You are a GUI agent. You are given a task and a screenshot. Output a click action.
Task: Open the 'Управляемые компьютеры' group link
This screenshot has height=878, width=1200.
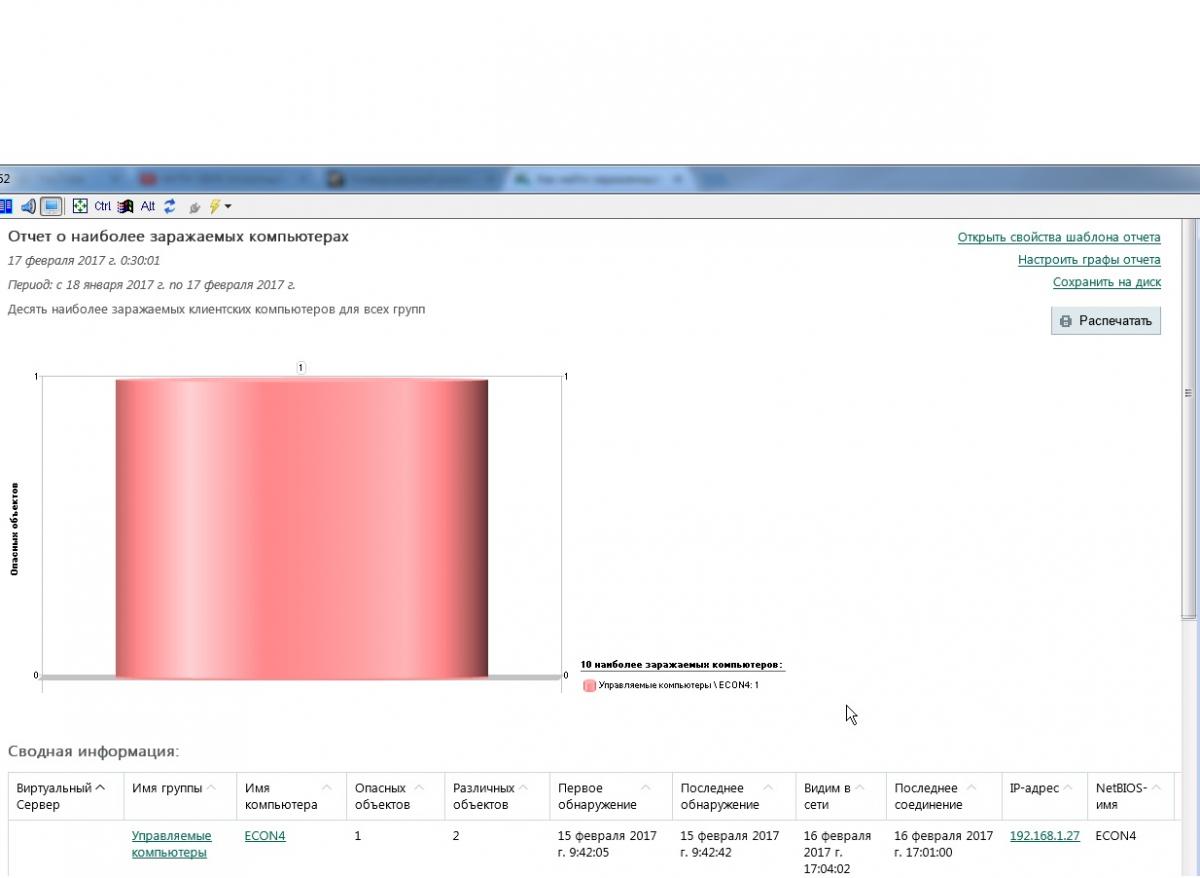point(171,844)
